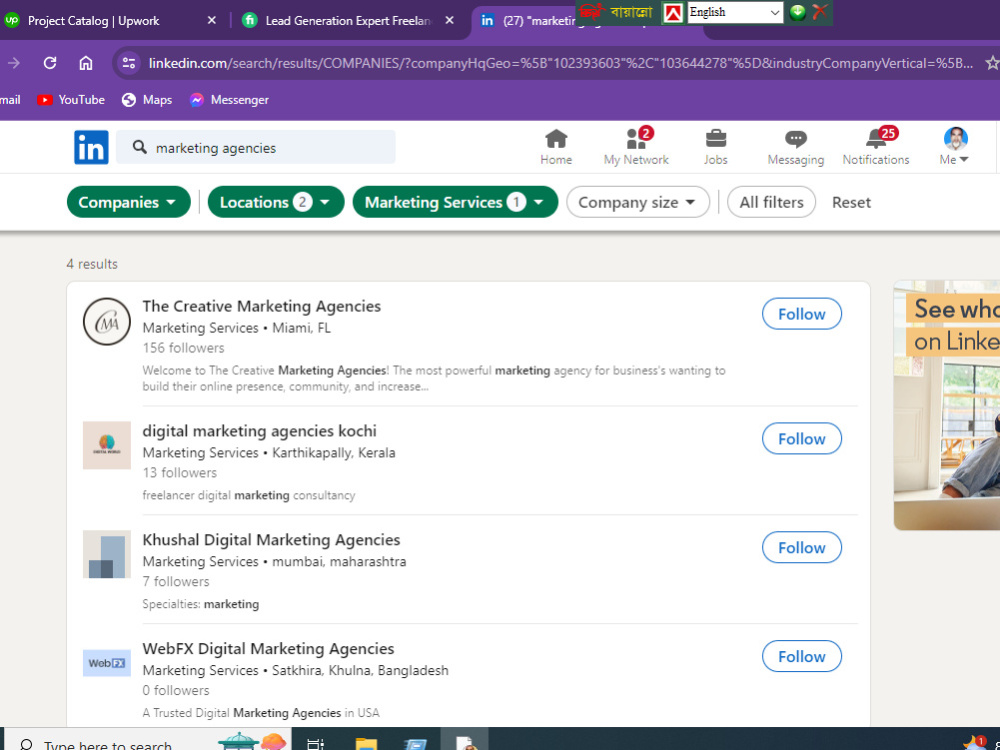
Task: Click the WebFX company logo
Action: tap(107, 663)
